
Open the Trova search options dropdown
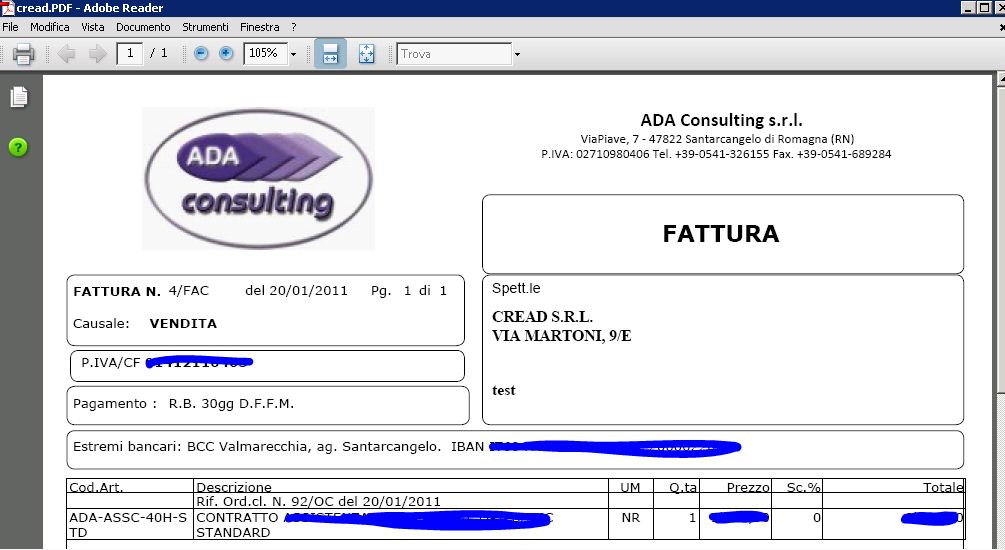pos(517,54)
